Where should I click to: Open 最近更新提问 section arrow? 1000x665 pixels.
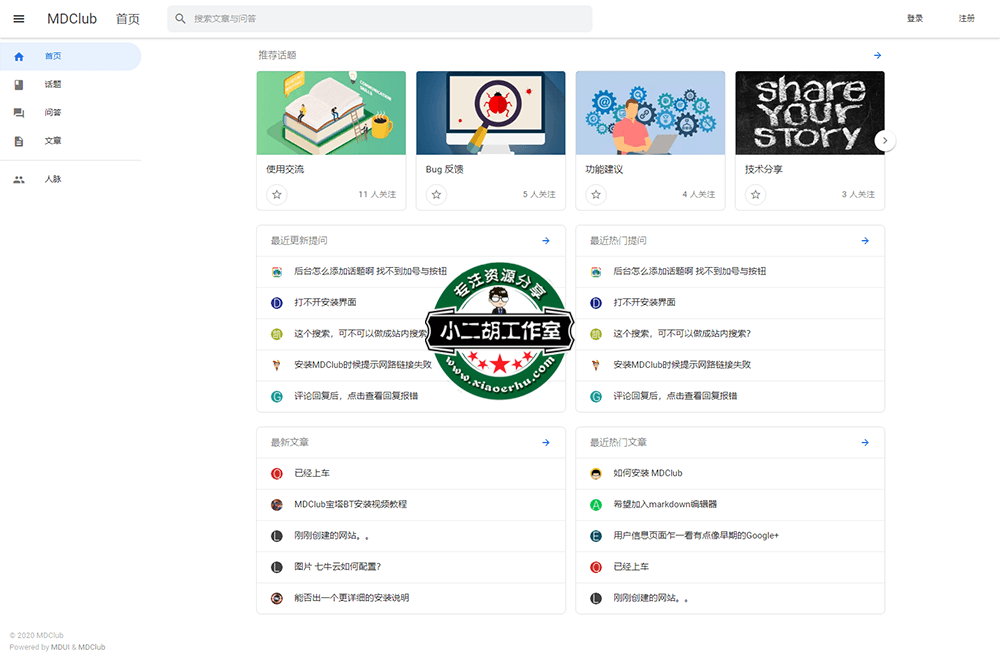click(x=546, y=241)
